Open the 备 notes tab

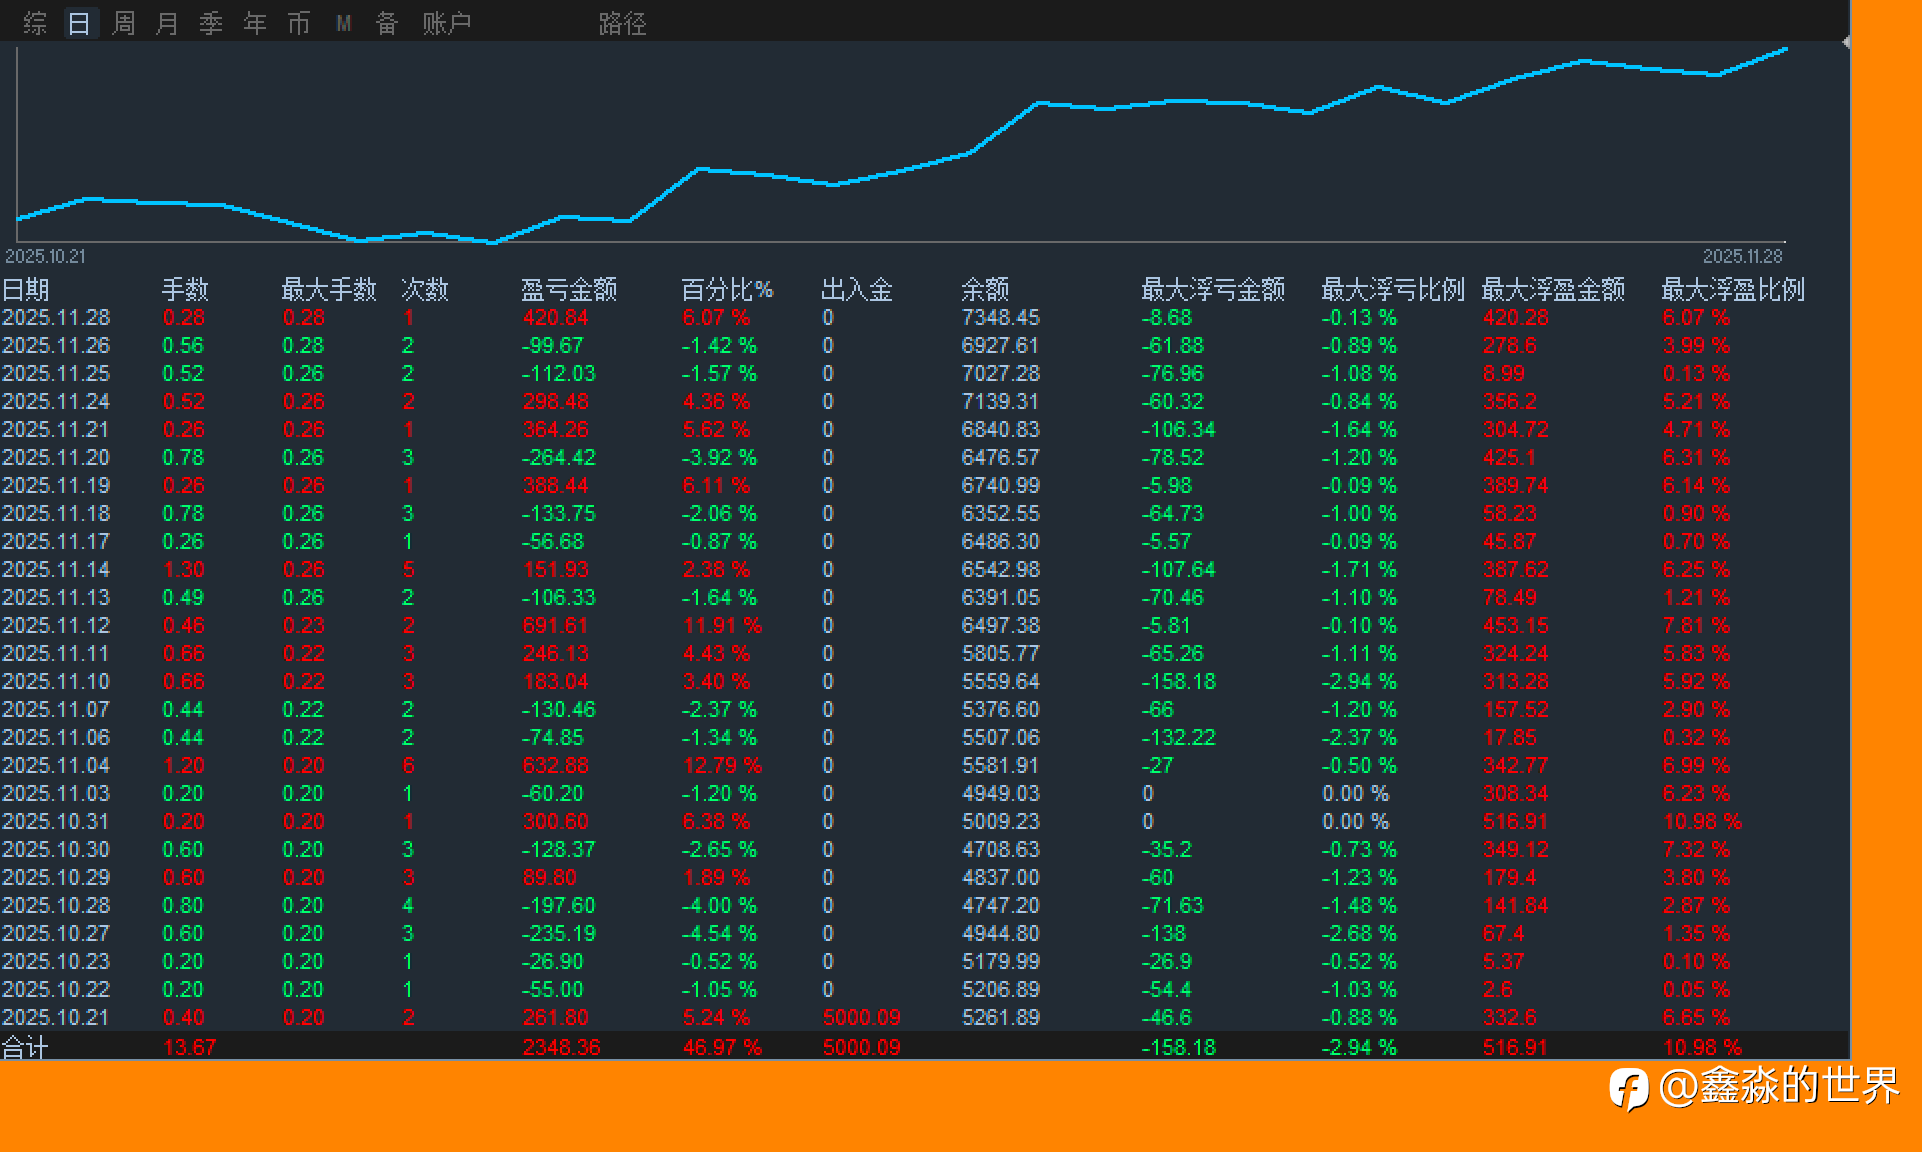coord(387,23)
